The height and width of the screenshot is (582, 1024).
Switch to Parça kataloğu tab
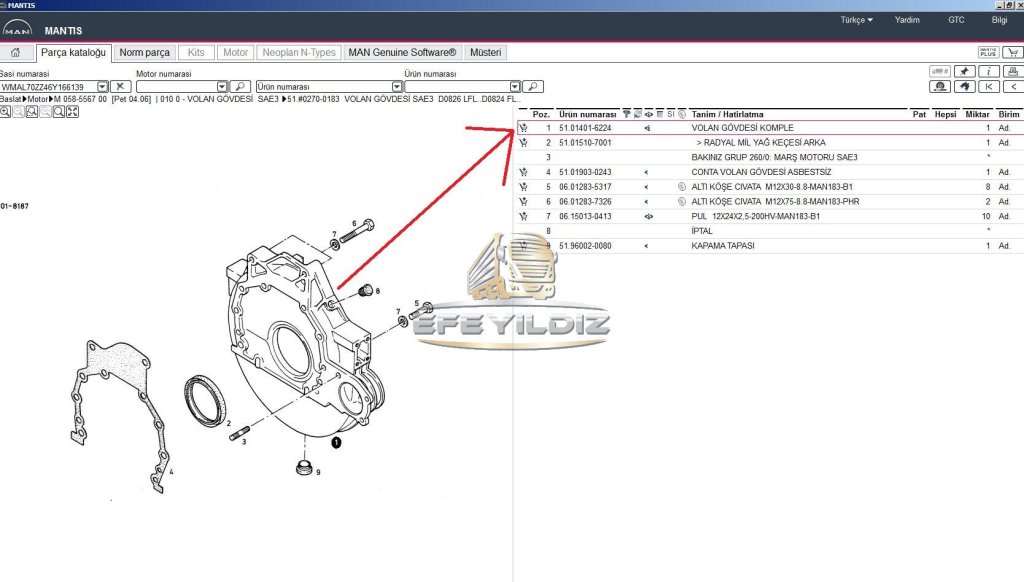[73, 52]
